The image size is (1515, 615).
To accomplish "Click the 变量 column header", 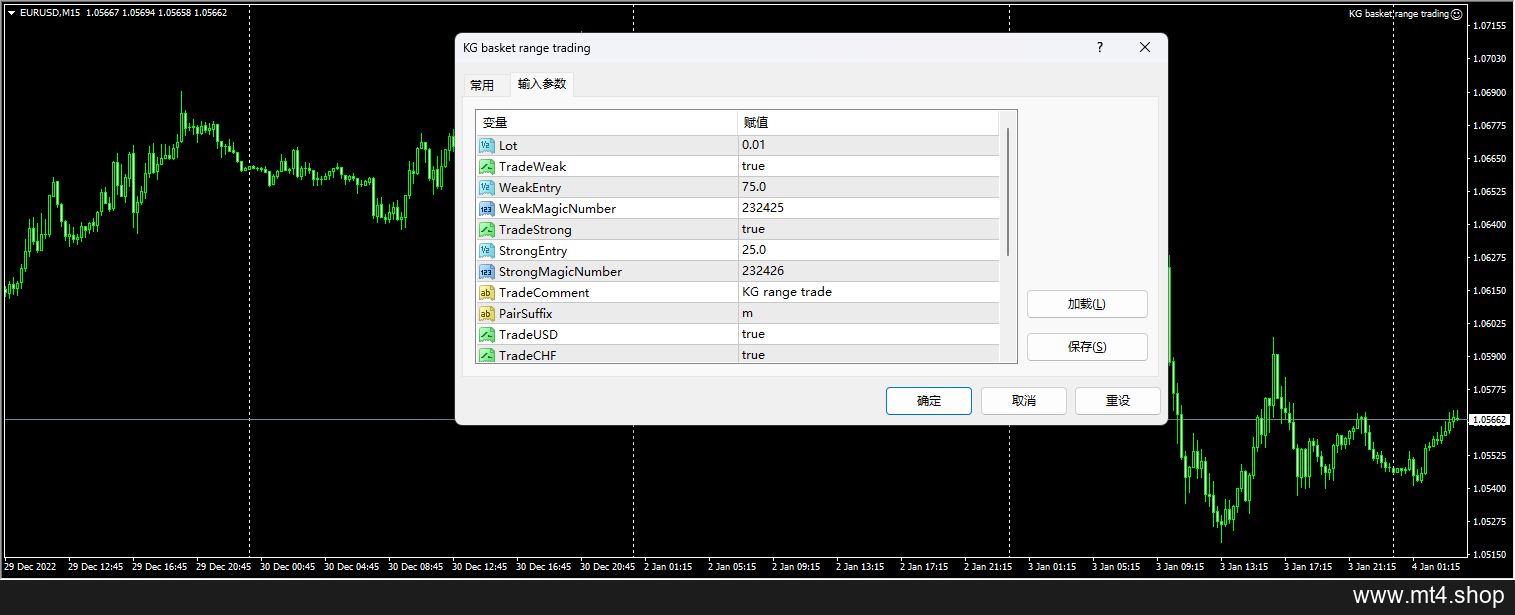I will [606, 123].
